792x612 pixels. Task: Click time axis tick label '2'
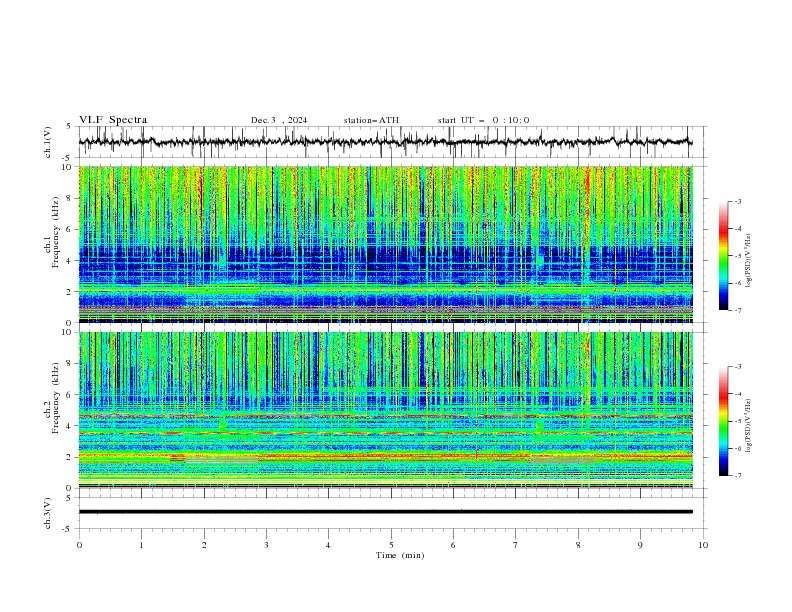point(204,545)
